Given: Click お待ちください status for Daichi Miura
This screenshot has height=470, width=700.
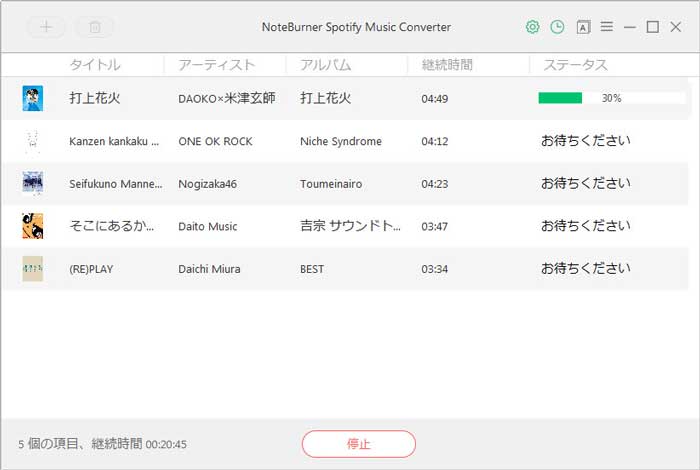Looking at the screenshot, I should pyautogui.click(x=586, y=268).
